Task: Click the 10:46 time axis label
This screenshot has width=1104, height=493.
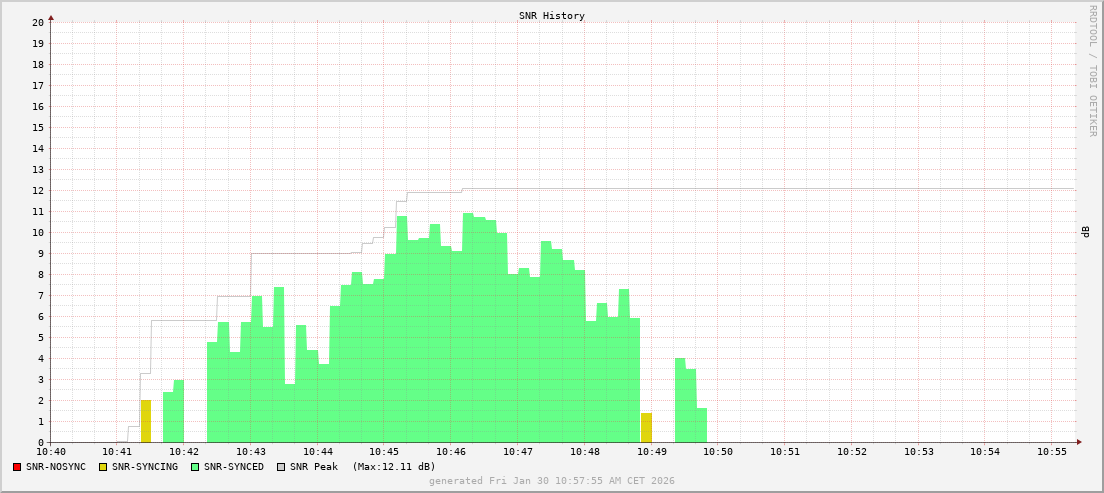Action: click(451, 452)
